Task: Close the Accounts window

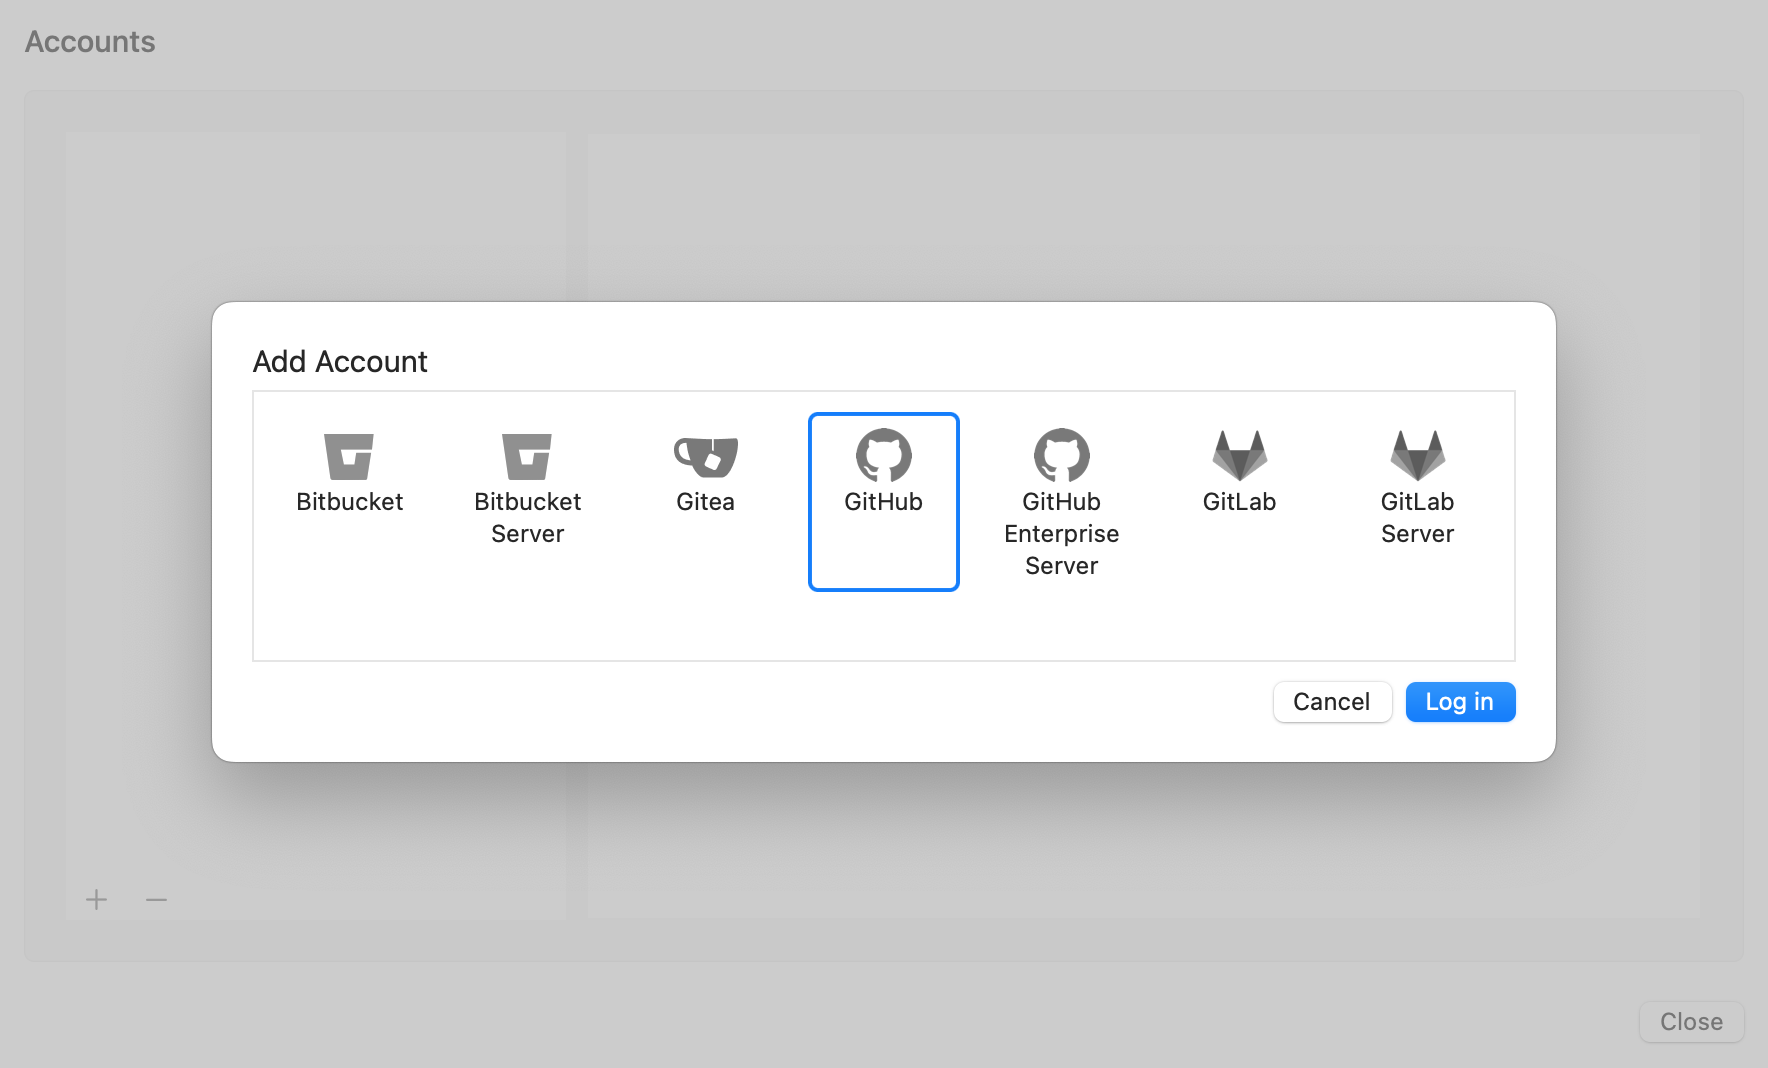Action: (x=1691, y=1022)
